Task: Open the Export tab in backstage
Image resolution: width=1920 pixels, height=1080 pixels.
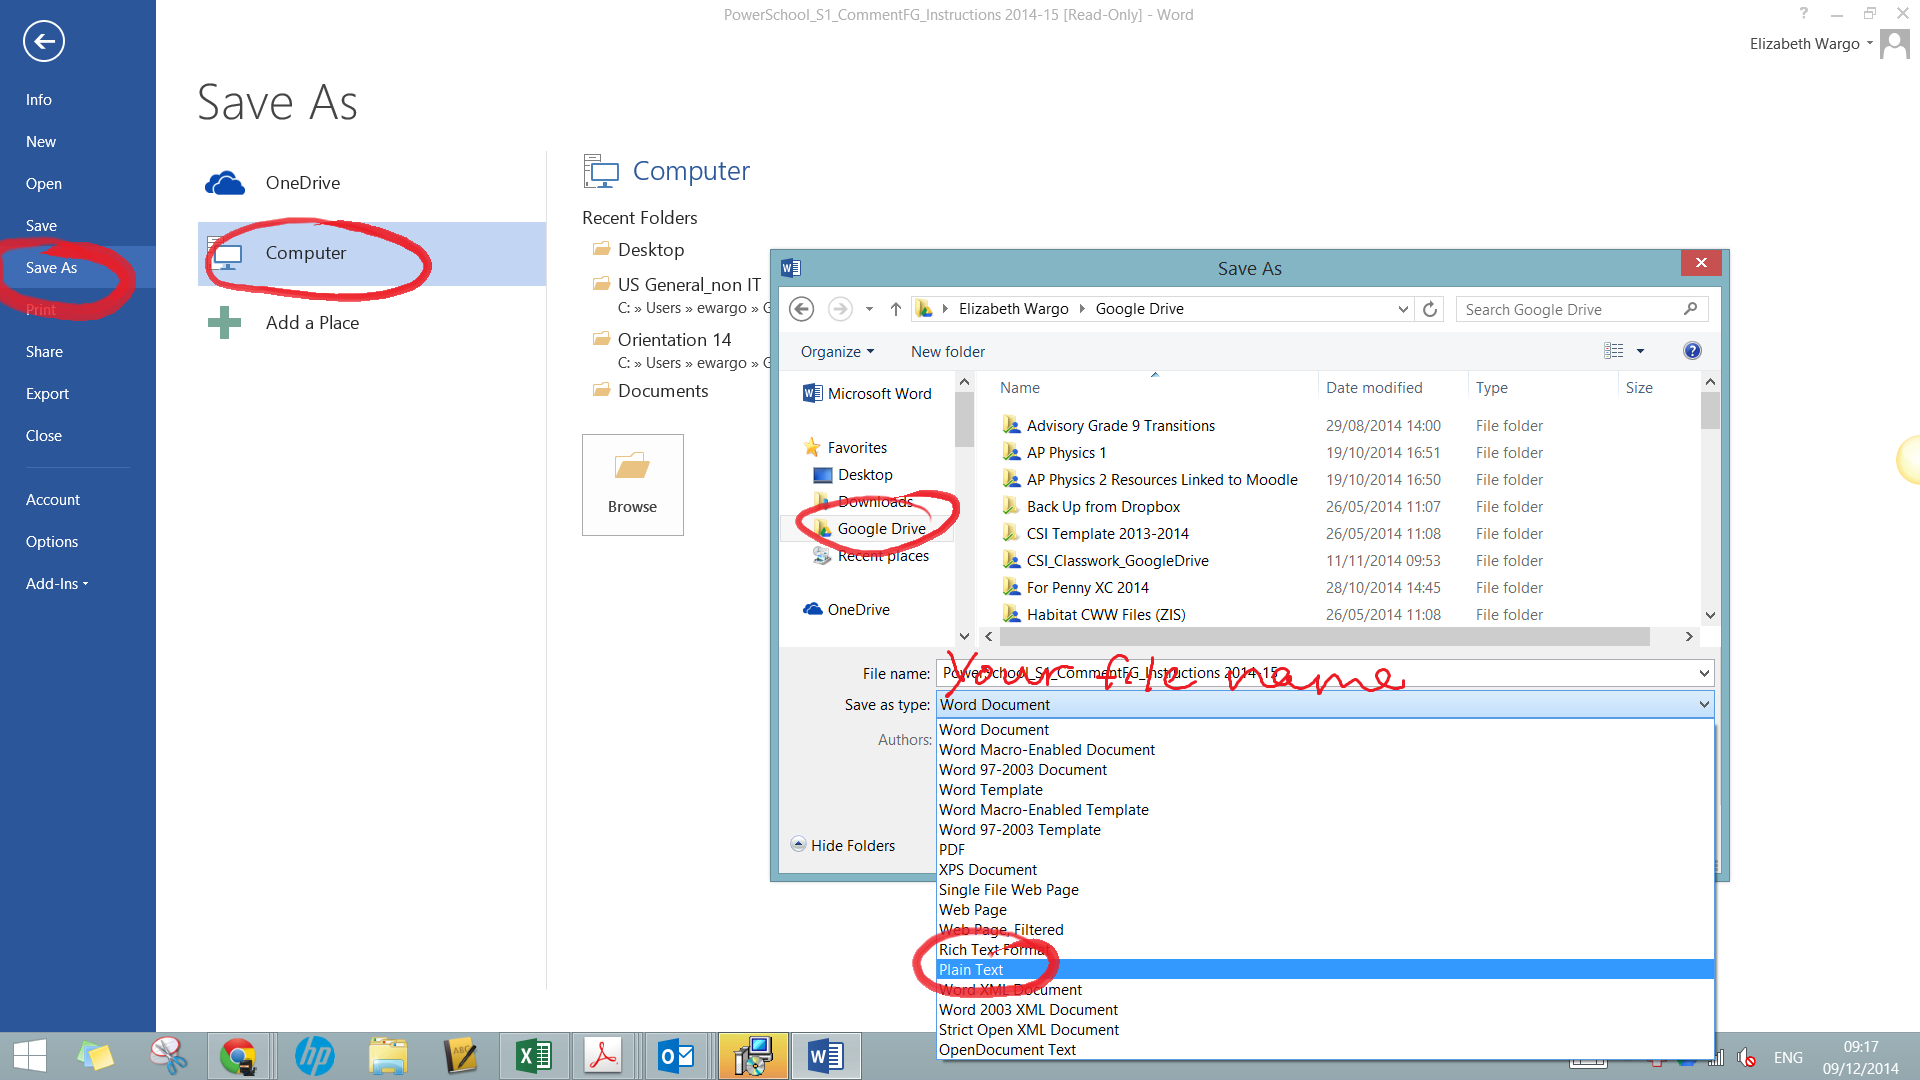Action: pos(47,393)
